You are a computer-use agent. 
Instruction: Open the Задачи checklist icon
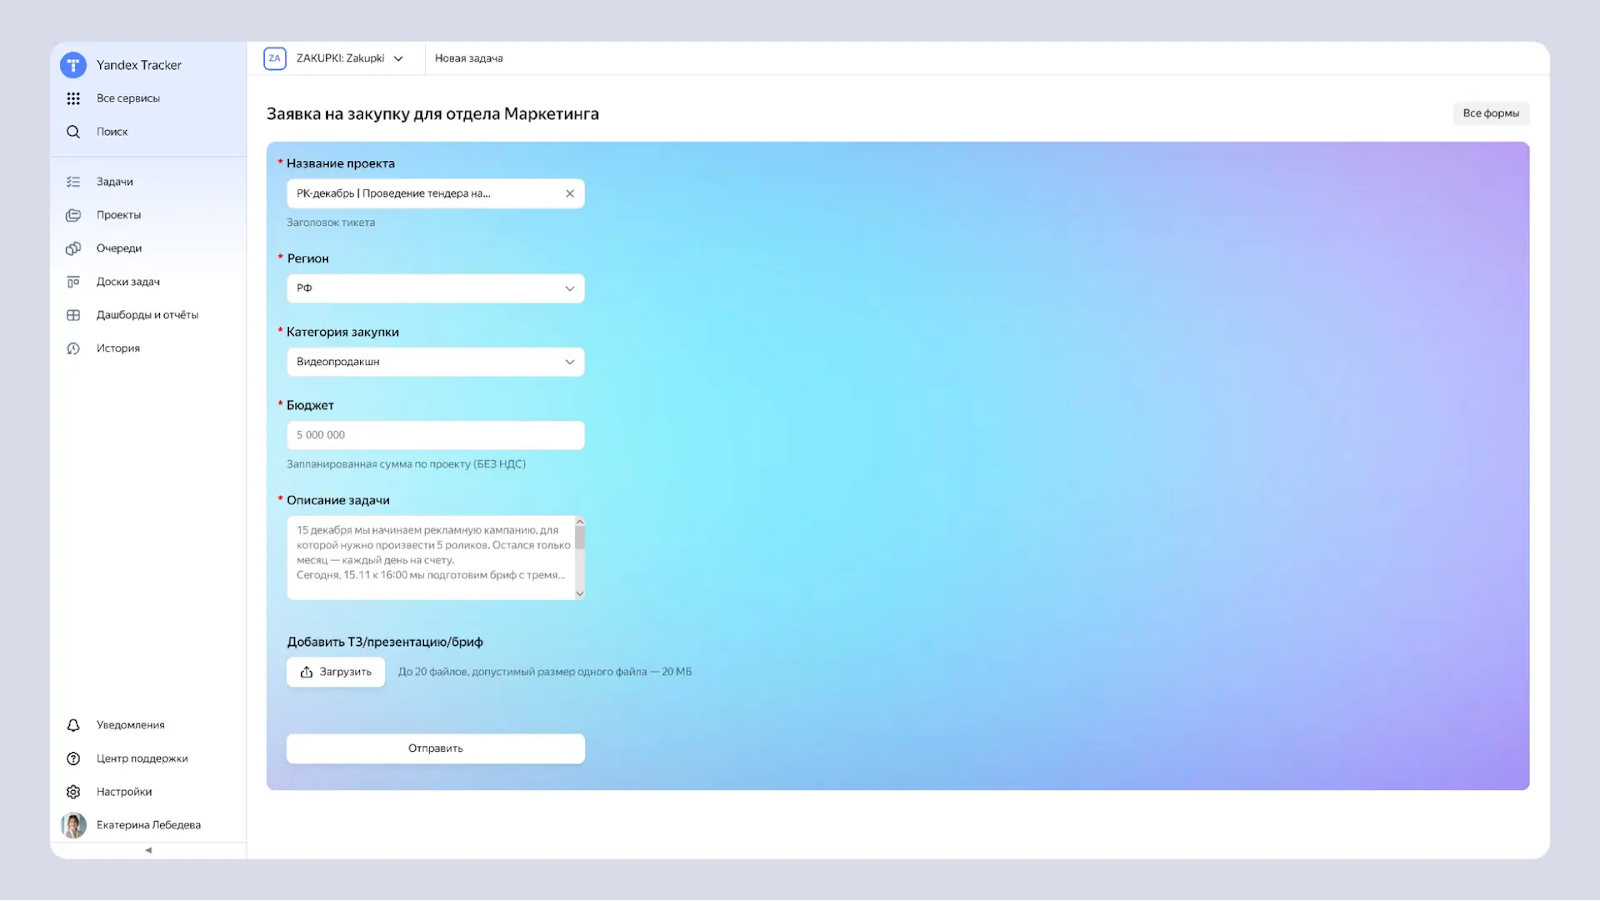click(x=73, y=182)
